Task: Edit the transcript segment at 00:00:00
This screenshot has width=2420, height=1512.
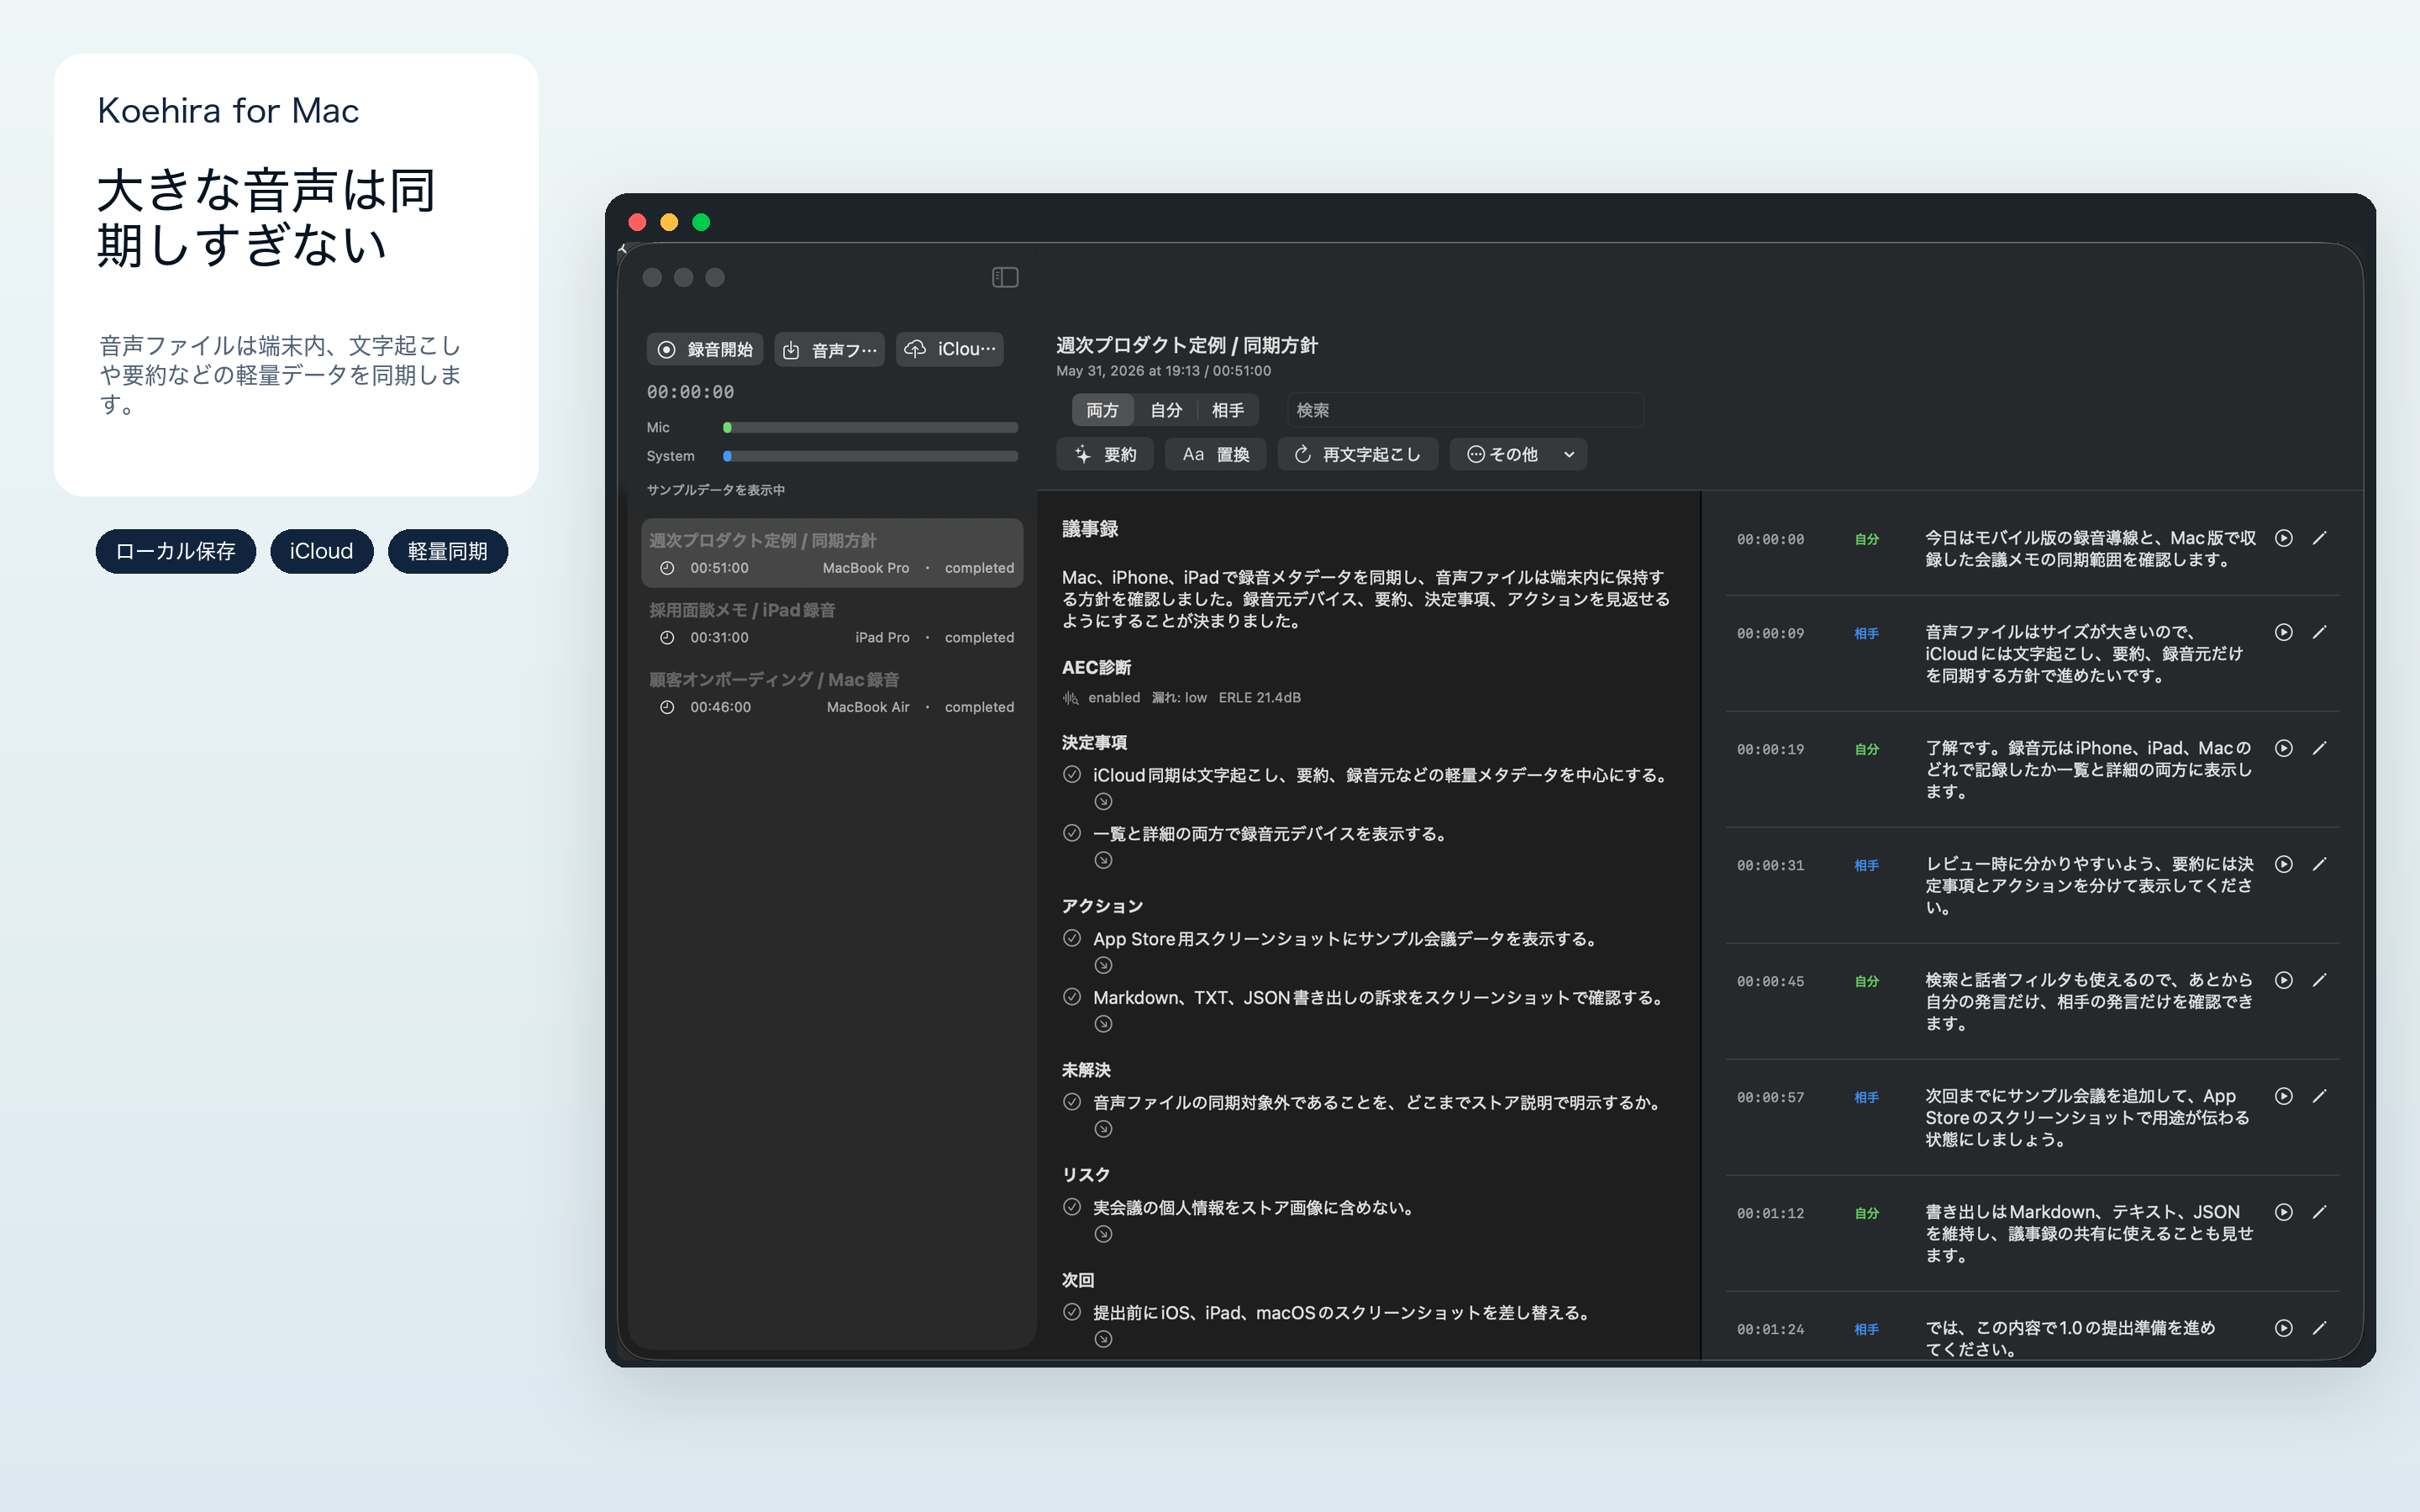Action: click(x=2320, y=538)
